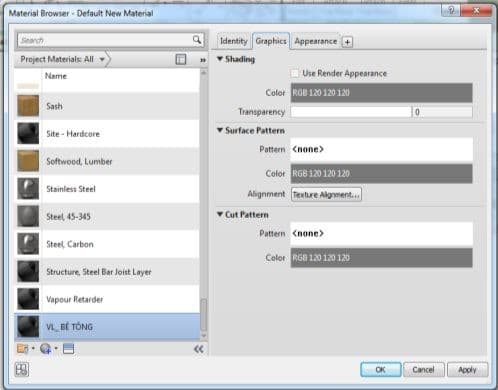Select the VL_ BÊ TÔNG thumbnail

[28, 327]
